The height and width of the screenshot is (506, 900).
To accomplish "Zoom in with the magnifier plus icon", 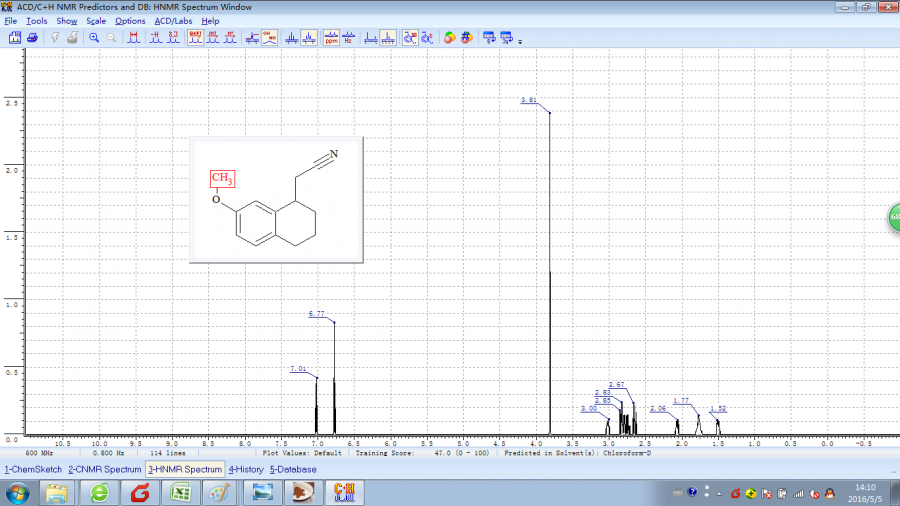I will pyautogui.click(x=94, y=38).
